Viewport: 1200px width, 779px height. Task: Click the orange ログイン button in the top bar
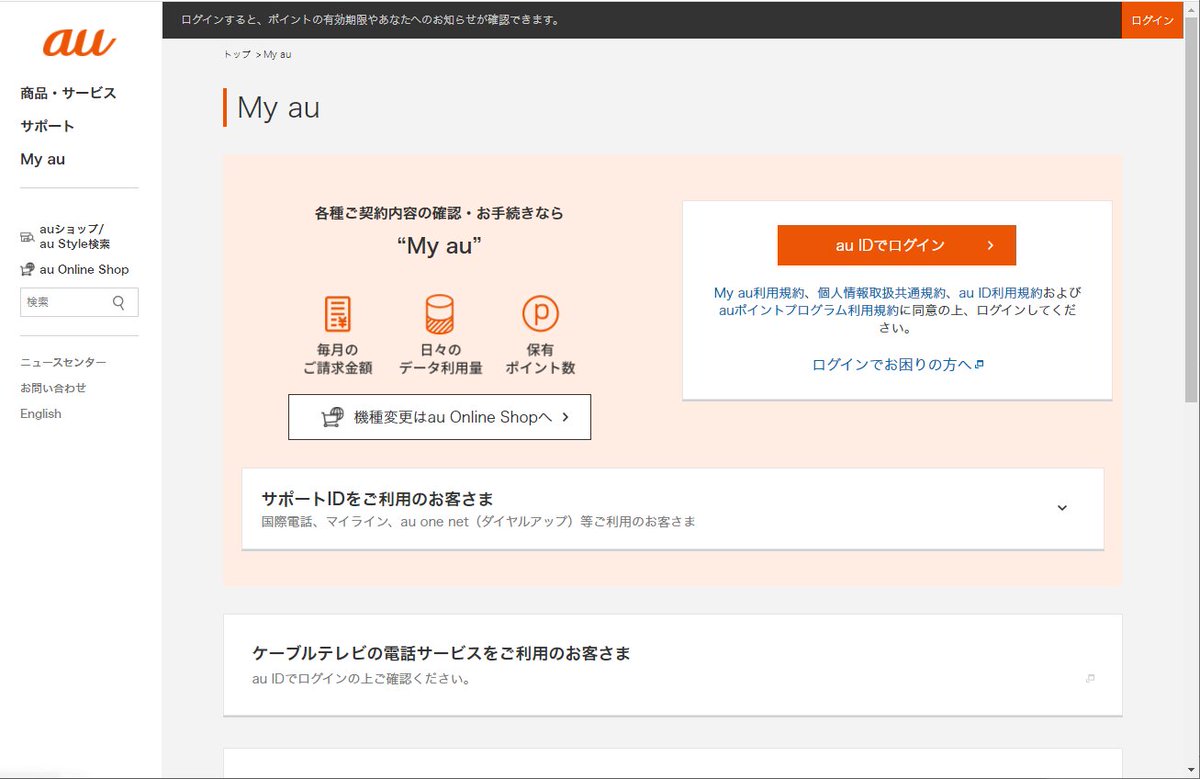point(1152,20)
